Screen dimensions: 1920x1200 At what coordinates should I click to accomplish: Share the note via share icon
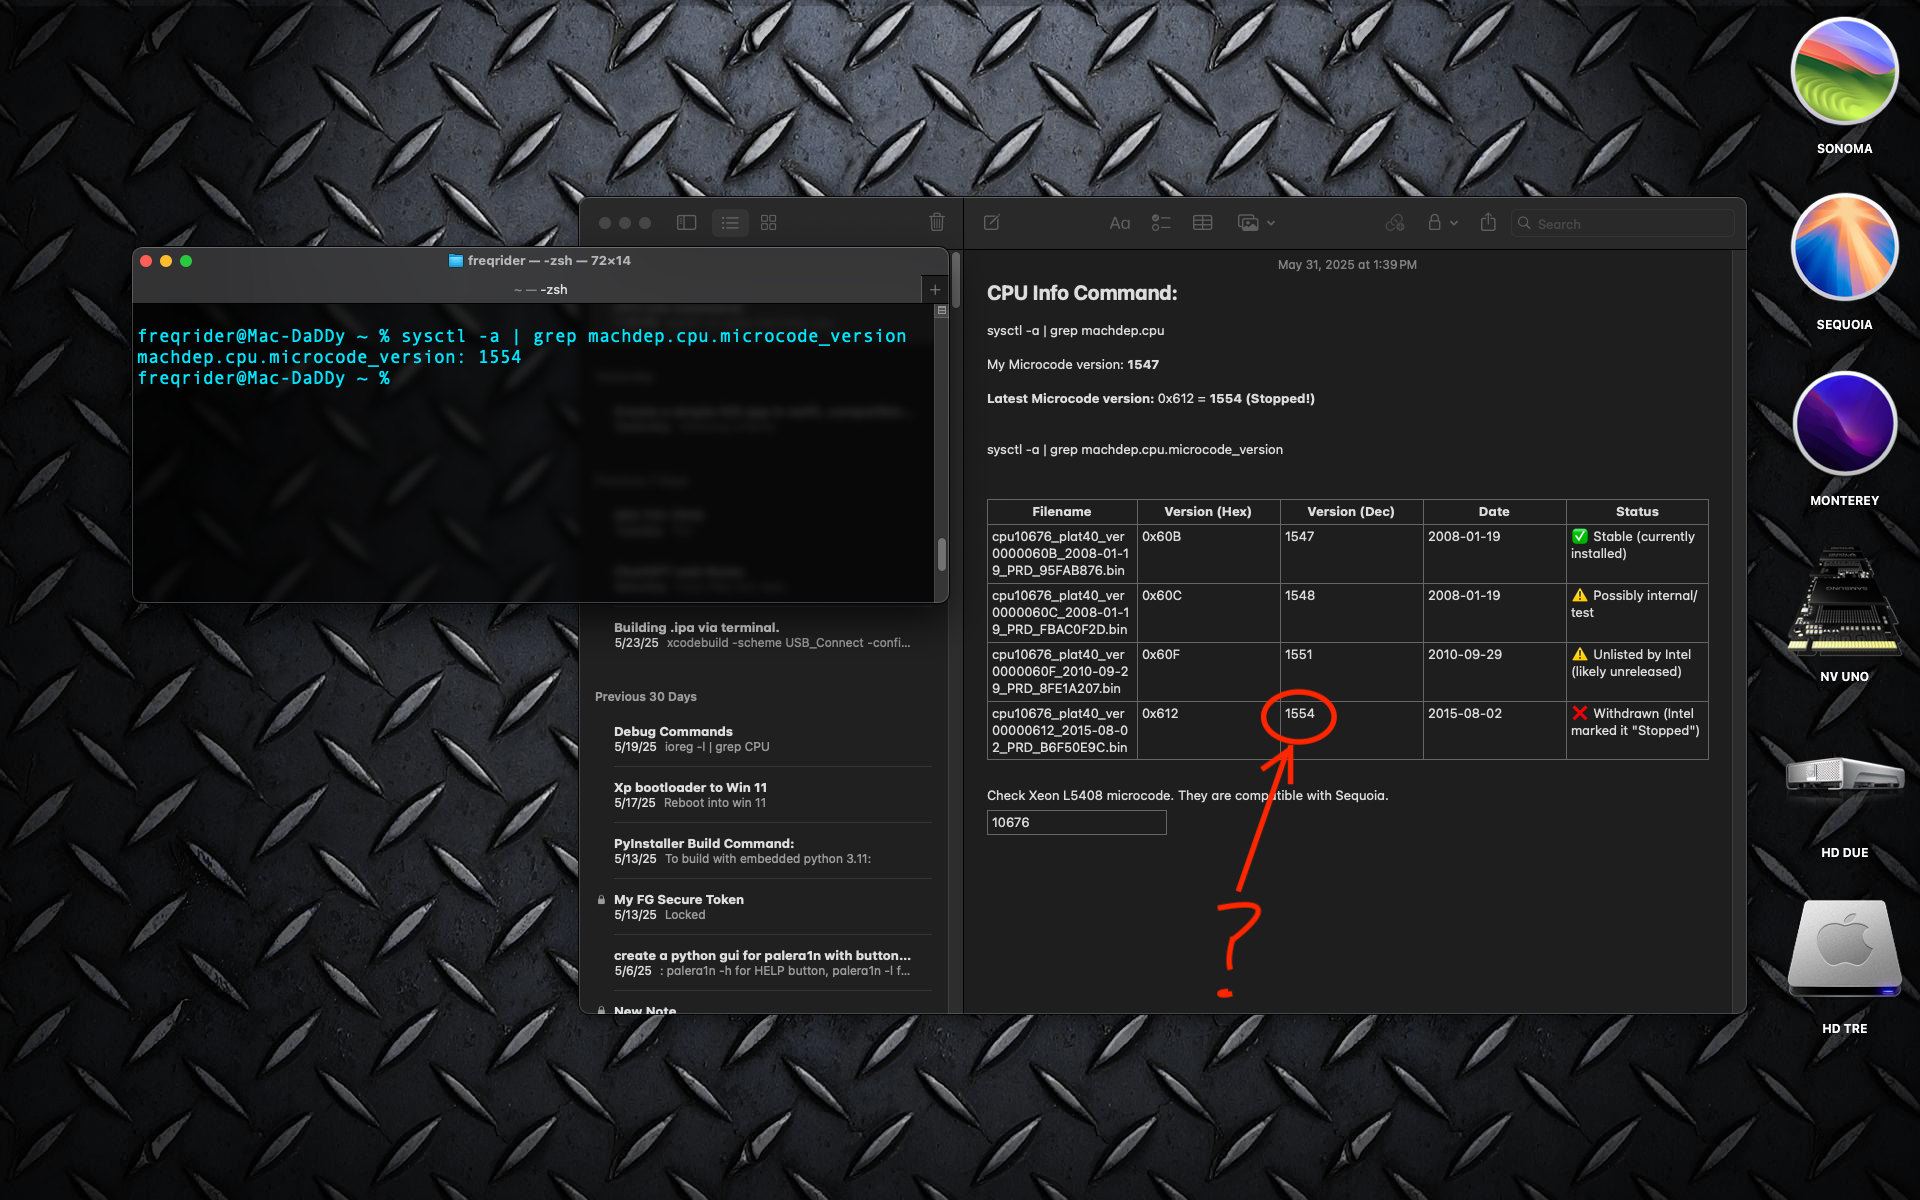[x=1488, y=223]
